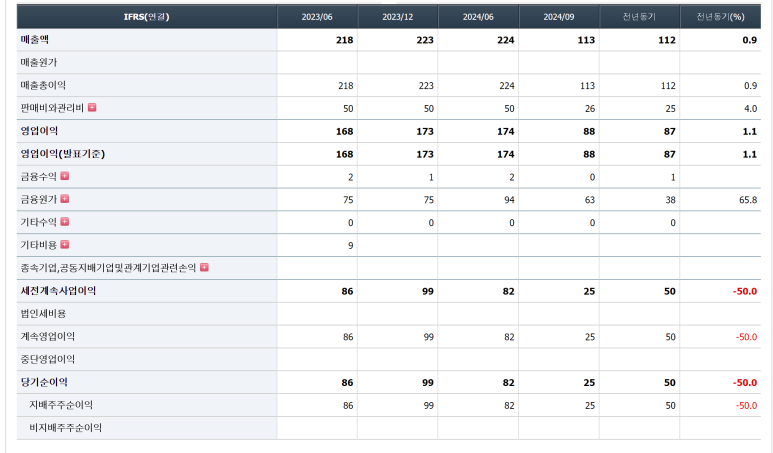Select the 금융원가 row label
Image resolution: width=773 pixels, height=453 pixels.
pyautogui.click(x=39, y=199)
